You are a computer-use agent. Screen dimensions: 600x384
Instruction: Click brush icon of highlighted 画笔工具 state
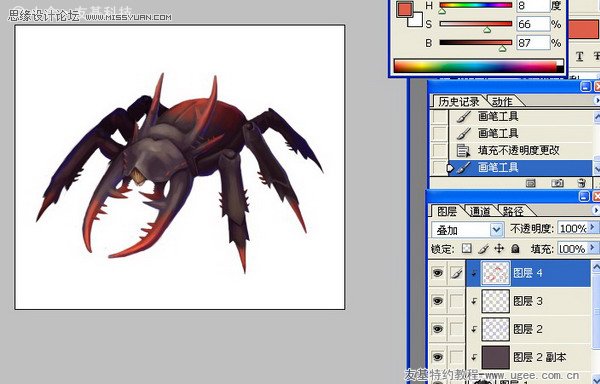pyautogui.click(x=463, y=168)
